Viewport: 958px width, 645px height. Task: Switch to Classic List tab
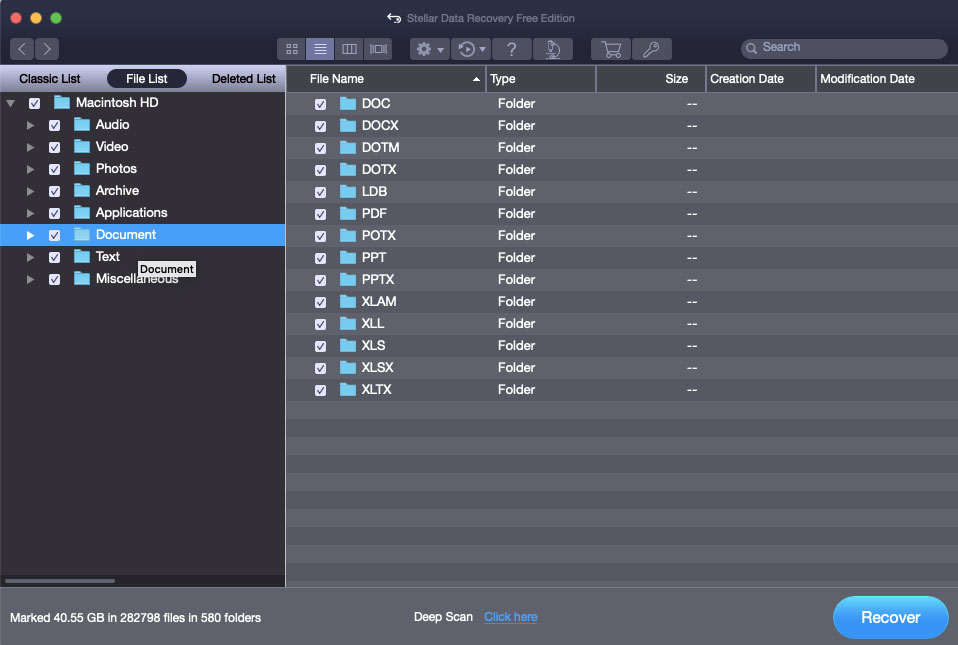point(49,79)
